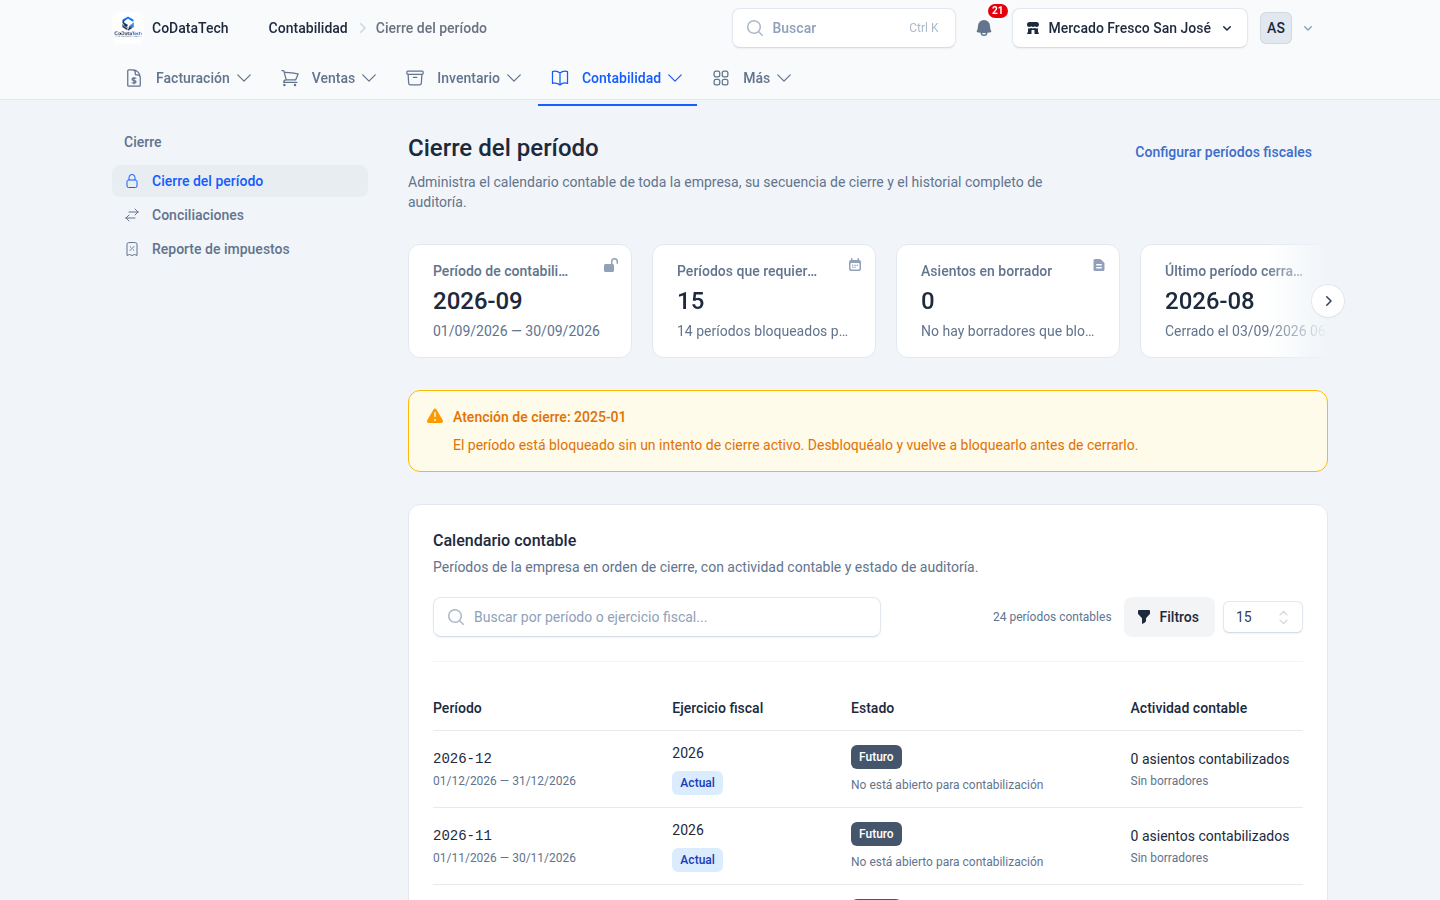
Task: Click the funnel icon in Filtros
Action: point(1144,617)
